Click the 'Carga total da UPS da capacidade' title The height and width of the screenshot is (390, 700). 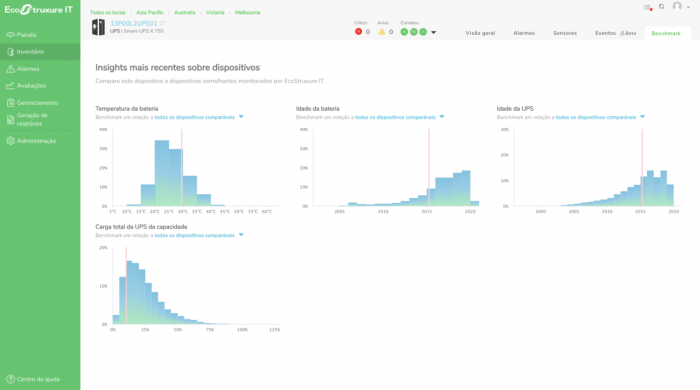coord(141,227)
